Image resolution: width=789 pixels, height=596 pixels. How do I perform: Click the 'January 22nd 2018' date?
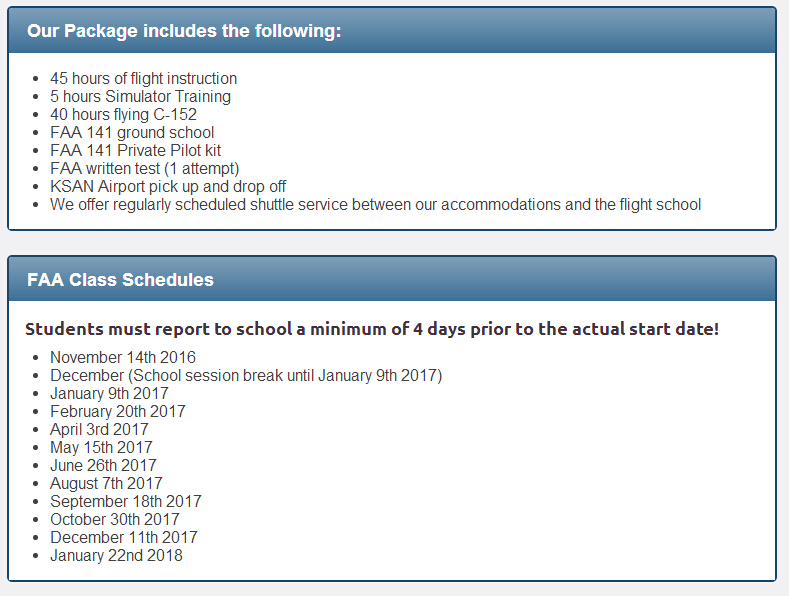(116, 556)
